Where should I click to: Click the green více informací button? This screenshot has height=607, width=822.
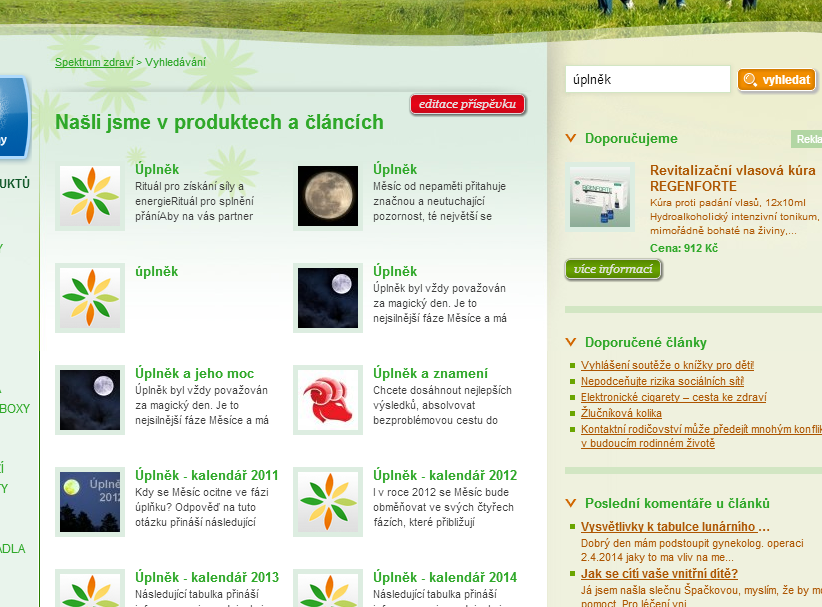(614, 269)
